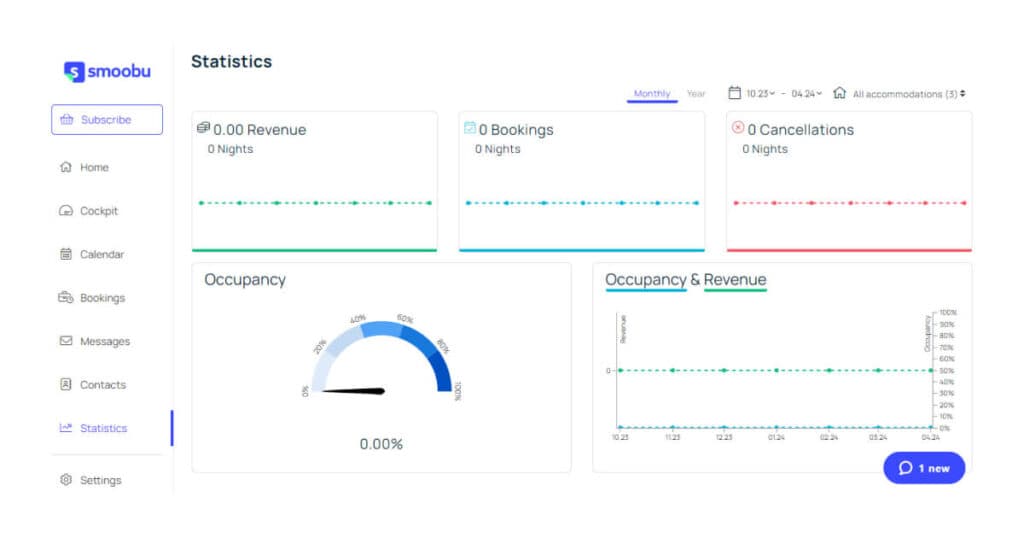Image resolution: width=1024 pixels, height=538 pixels.
Task: Switch view to Year
Action: click(x=696, y=94)
